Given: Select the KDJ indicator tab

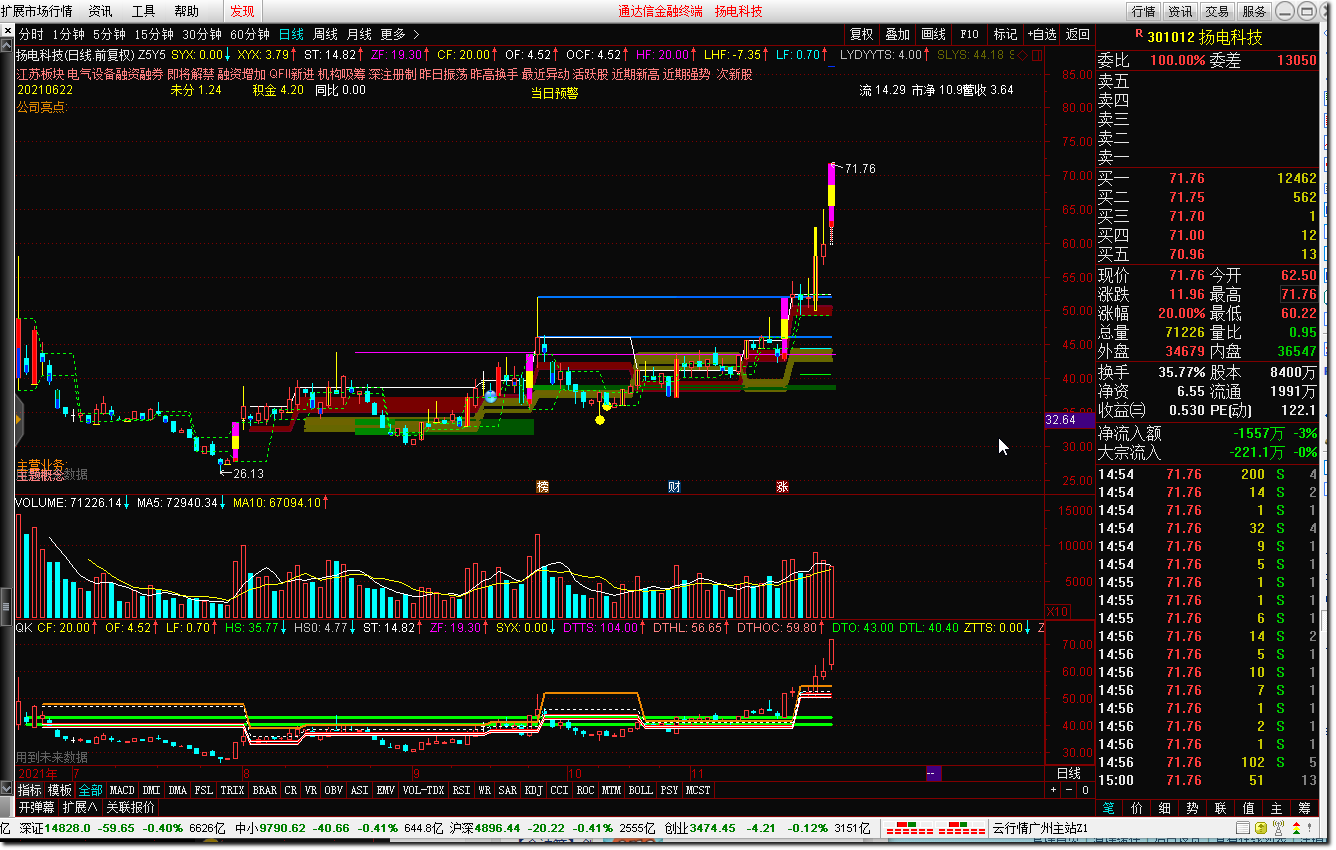Looking at the screenshot, I should coord(534,790).
